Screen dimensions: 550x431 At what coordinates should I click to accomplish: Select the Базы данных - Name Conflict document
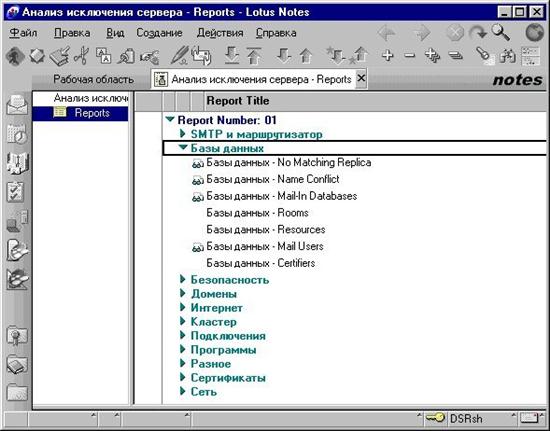point(273,179)
